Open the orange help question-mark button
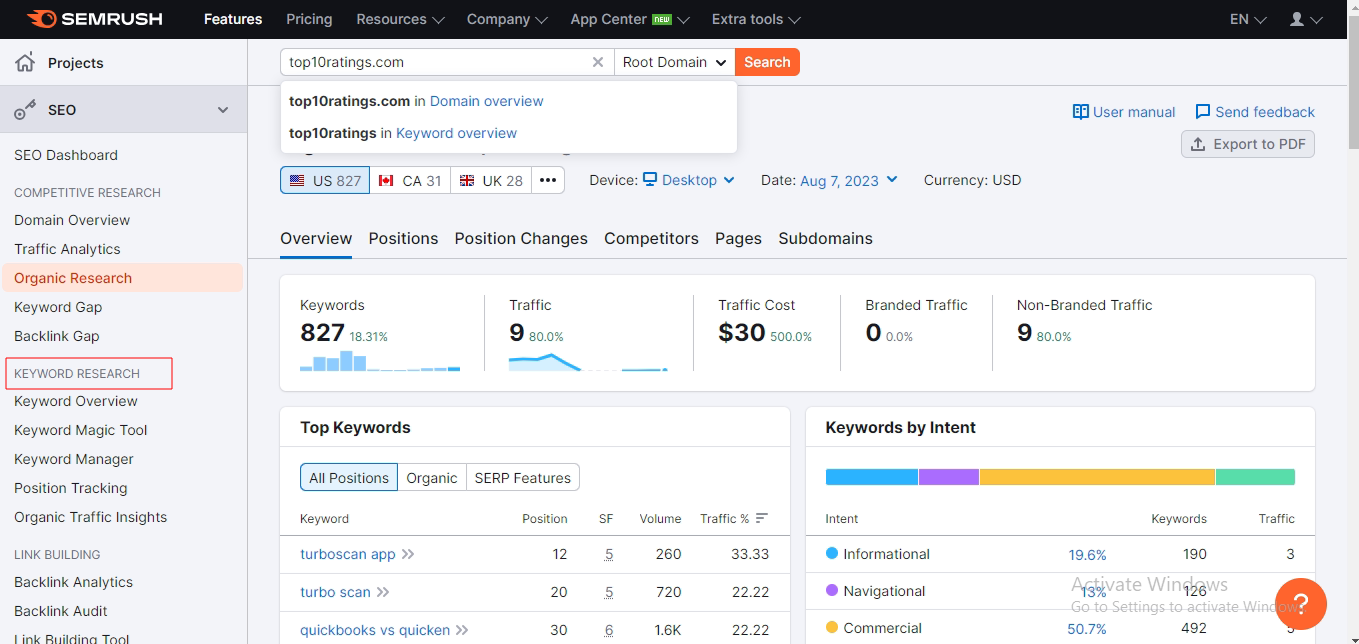Viewport: 1359px width, 644px height. pyautogui.click(x=1302, y=604)
